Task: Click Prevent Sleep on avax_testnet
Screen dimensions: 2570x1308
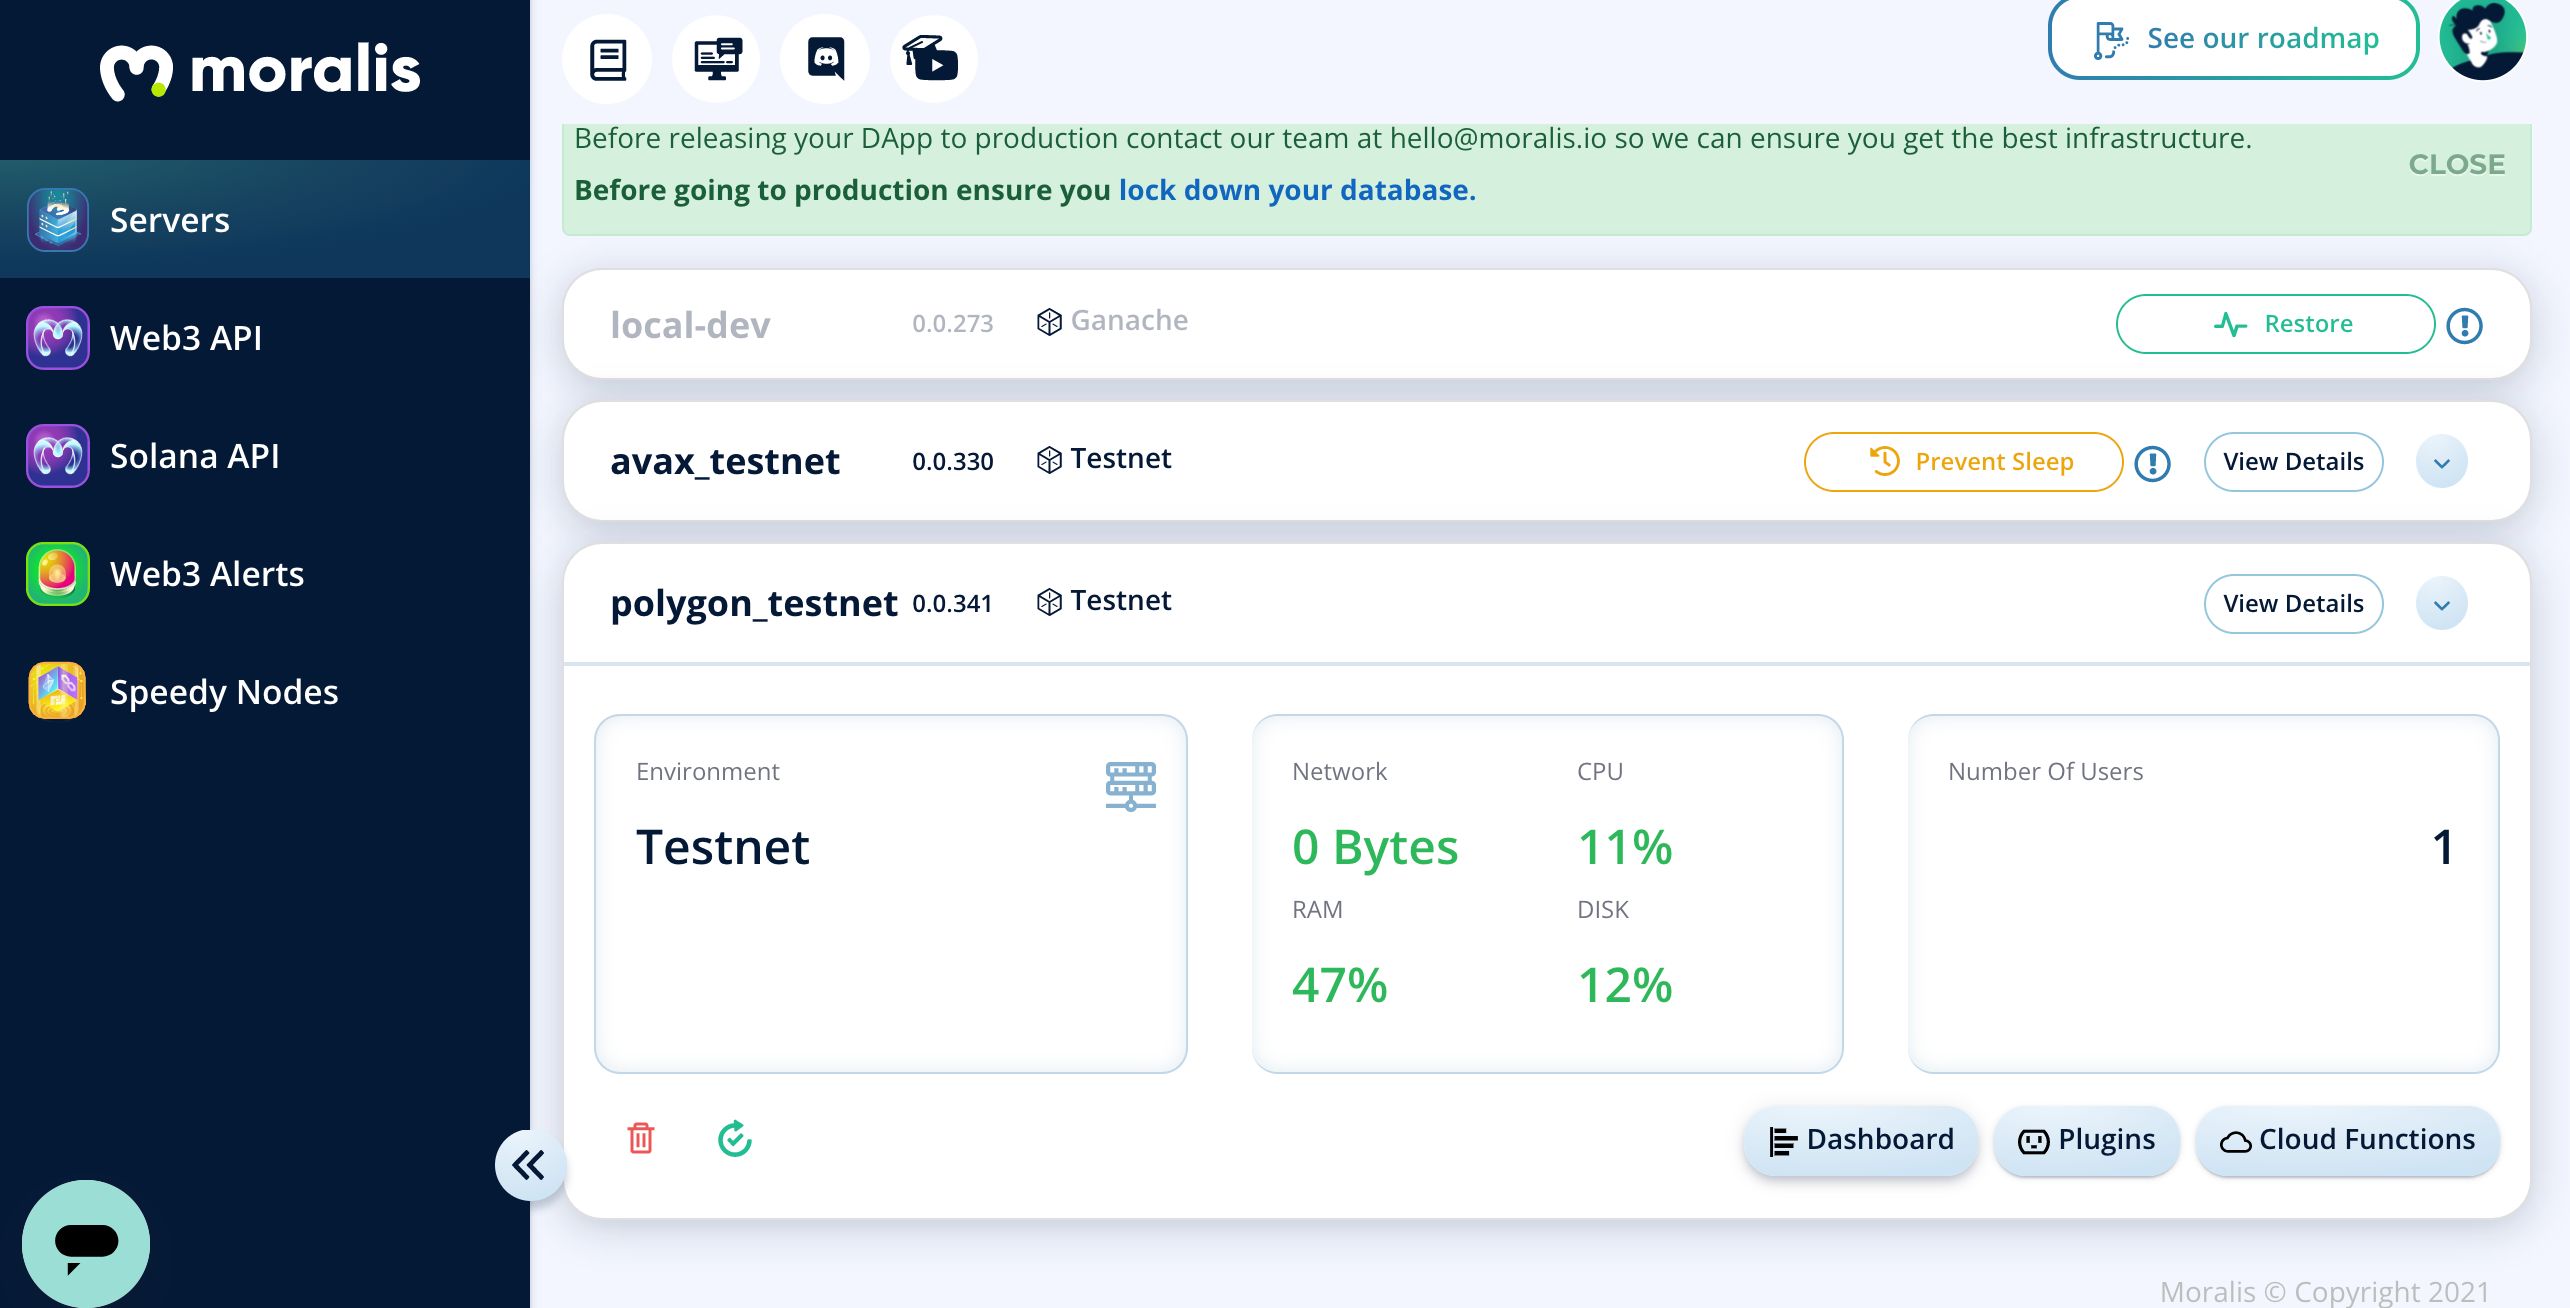Action: [1963, 462]
